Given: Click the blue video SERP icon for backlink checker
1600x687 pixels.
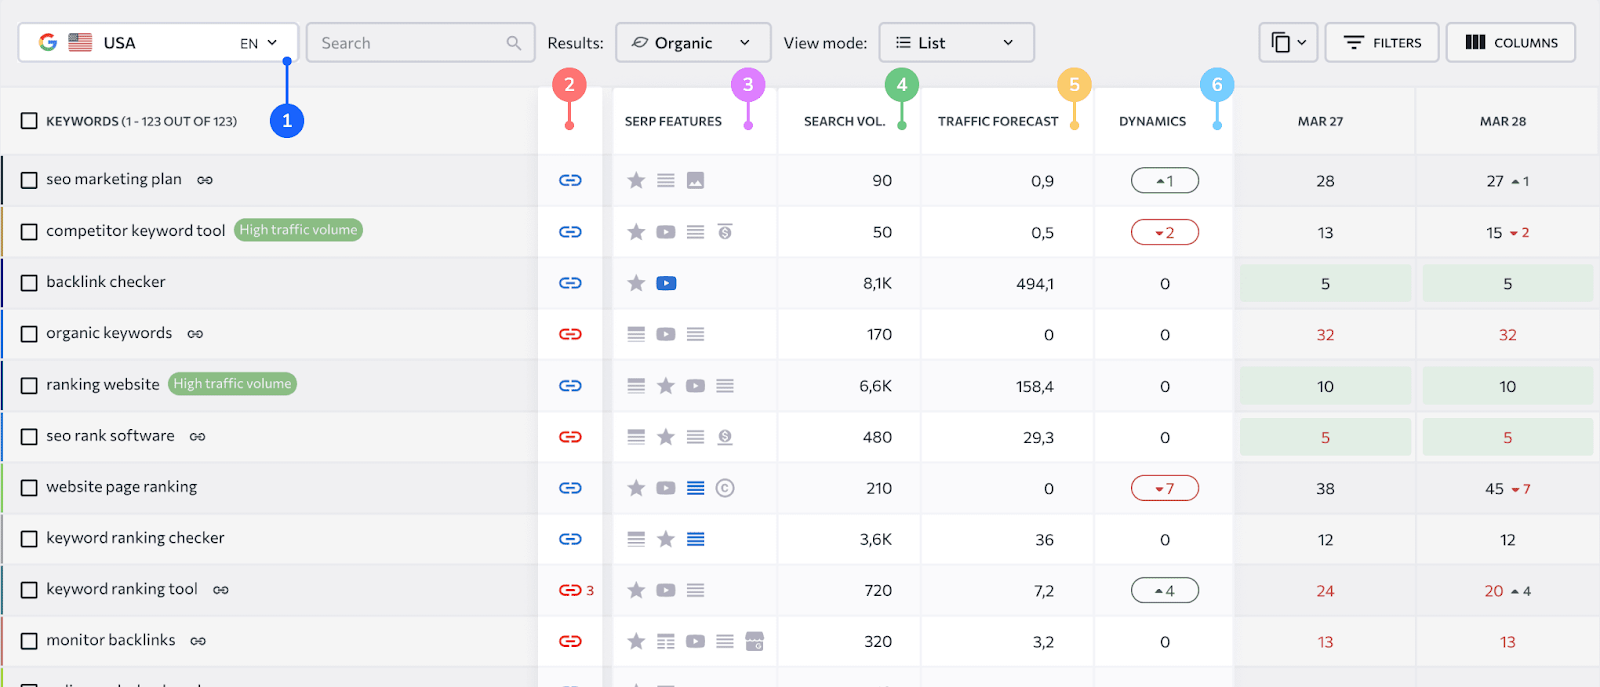Looking at the screenshot, I should pyautogui.click(x=666, y=283).
